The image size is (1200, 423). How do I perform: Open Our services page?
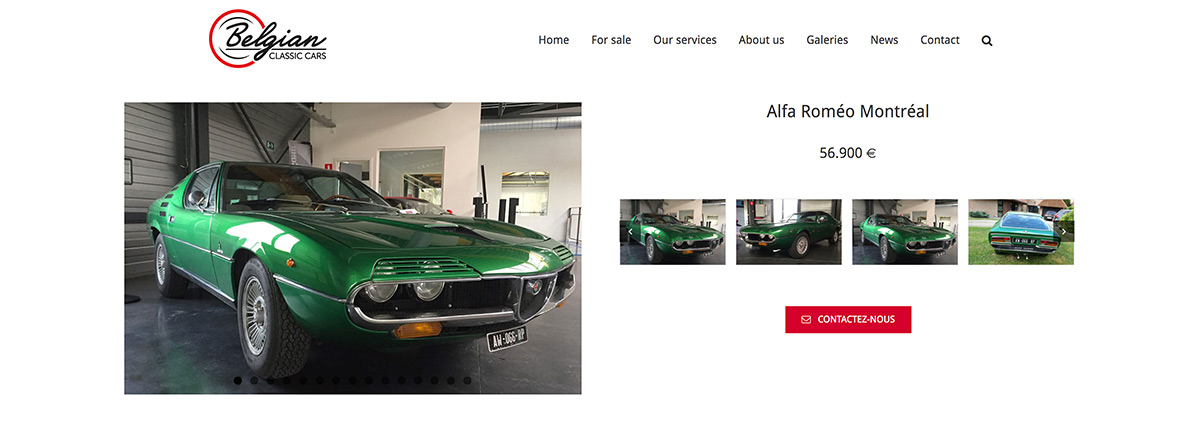(x=685, y=40)
